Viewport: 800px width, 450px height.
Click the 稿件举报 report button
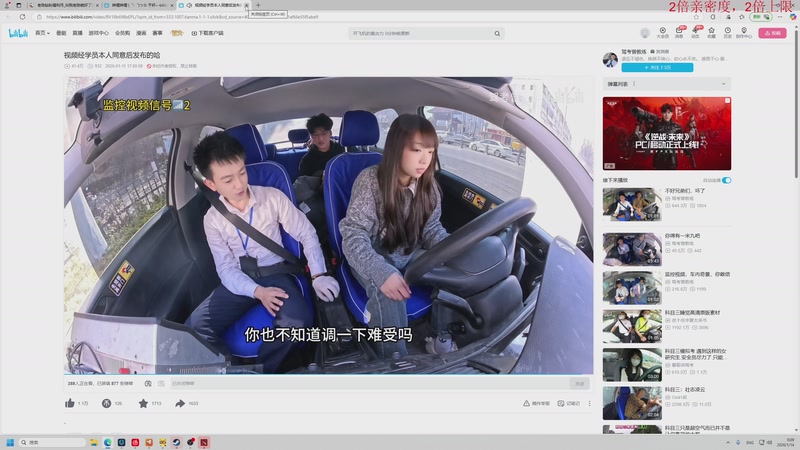tap(536, 403)
